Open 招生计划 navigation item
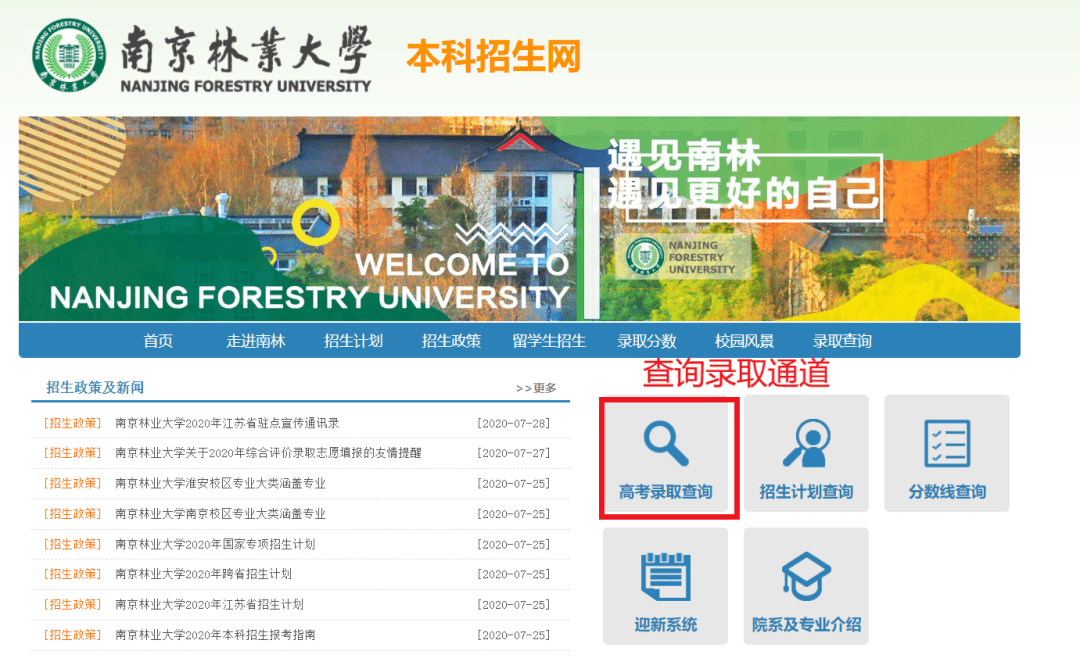The width and height of the screenshot is (1080, 658). pyautogui.click(x=353, y=341)
